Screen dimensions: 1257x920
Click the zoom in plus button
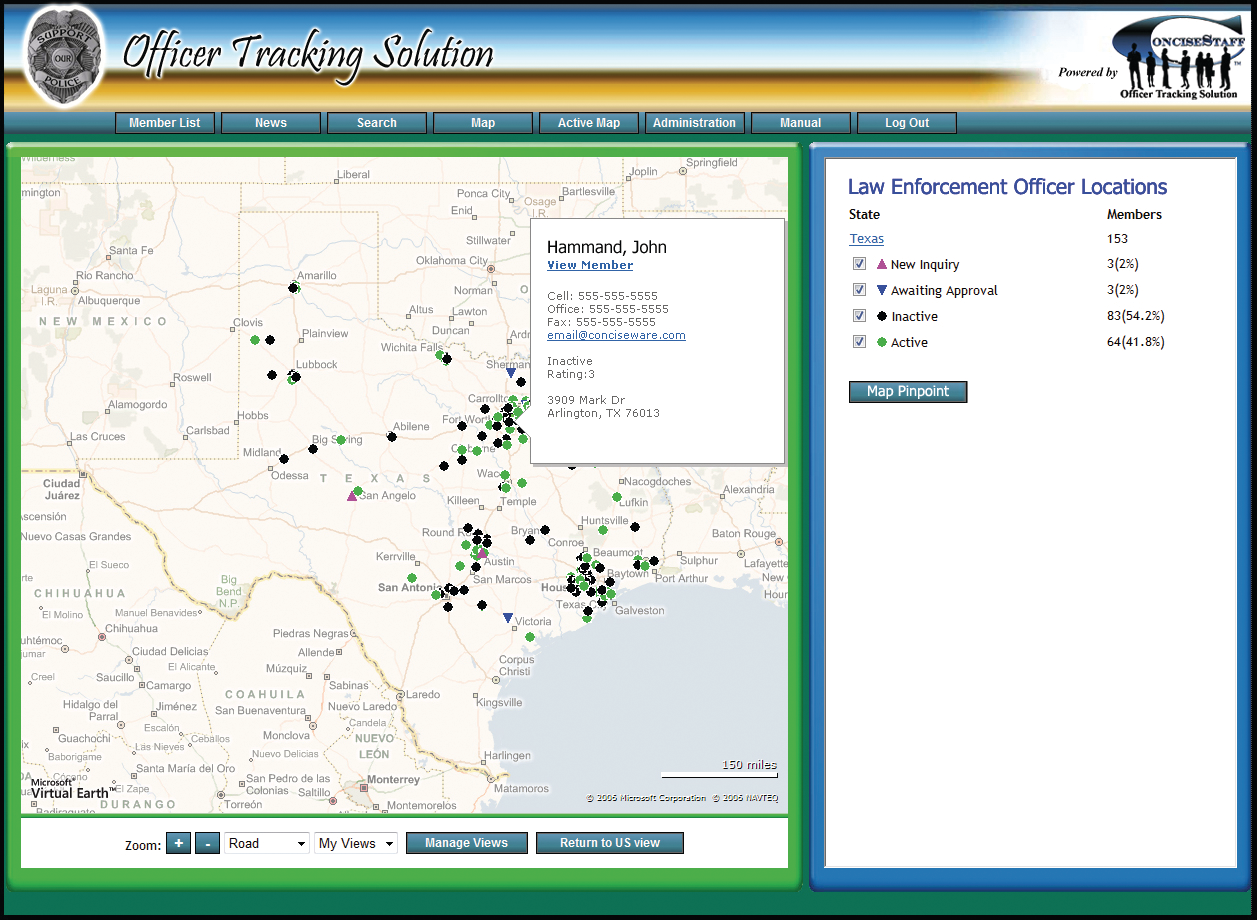[x=178, y=843]
